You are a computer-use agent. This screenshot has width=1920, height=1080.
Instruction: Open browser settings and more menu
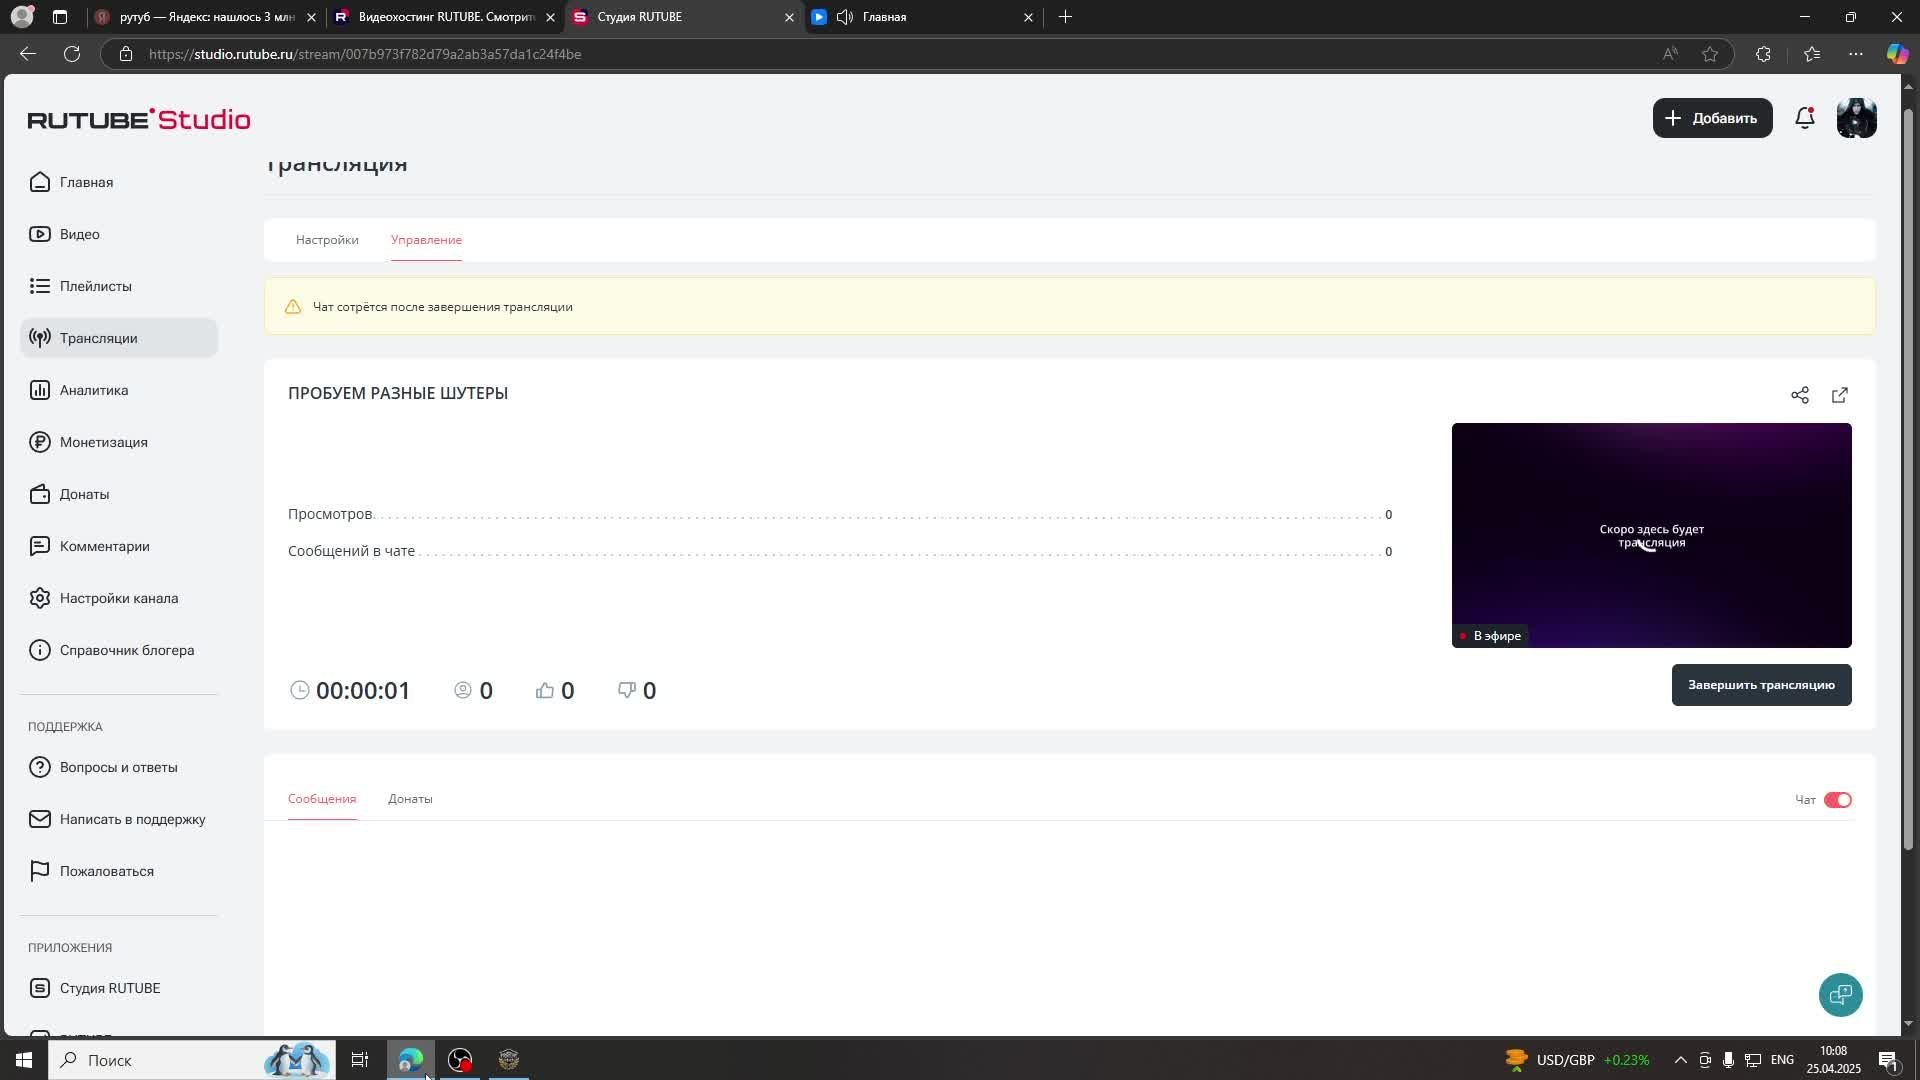tap(1856, 54)
